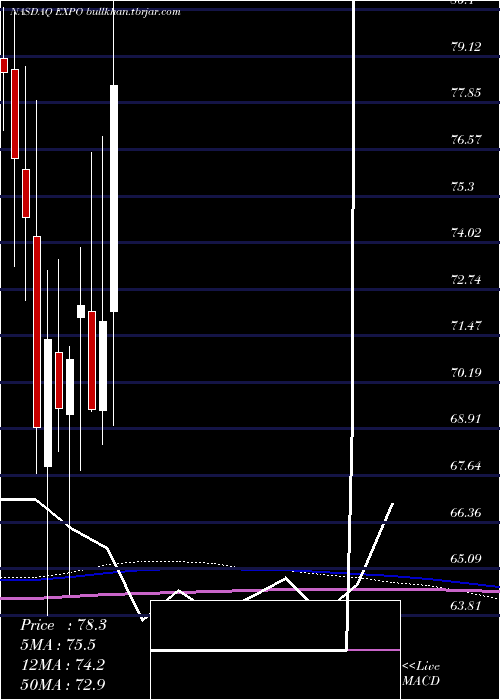Click the MACD indicator box
This screenshot has height=700, width=500.
point(275,650)
